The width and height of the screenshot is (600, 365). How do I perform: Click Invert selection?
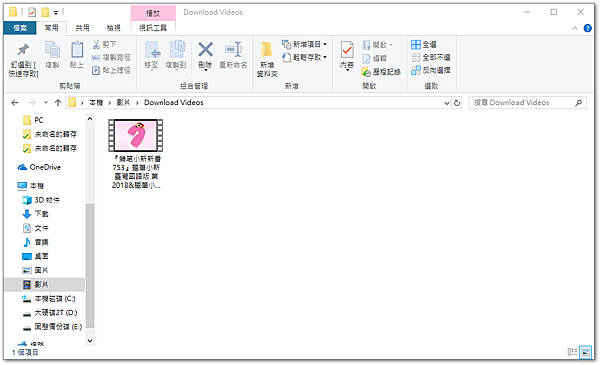tap(431, 70)
